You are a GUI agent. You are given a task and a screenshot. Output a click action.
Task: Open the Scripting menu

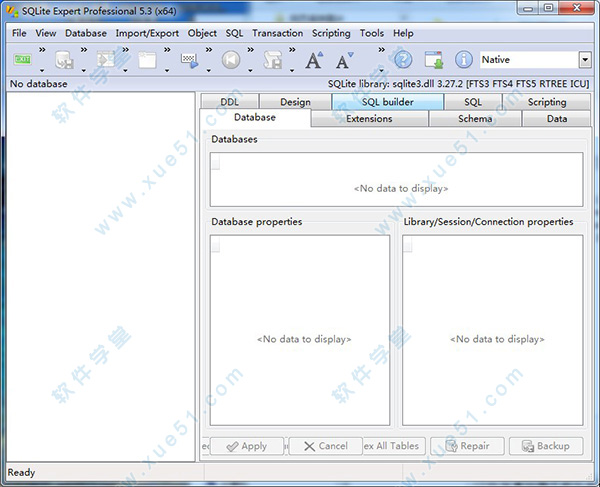331,33
